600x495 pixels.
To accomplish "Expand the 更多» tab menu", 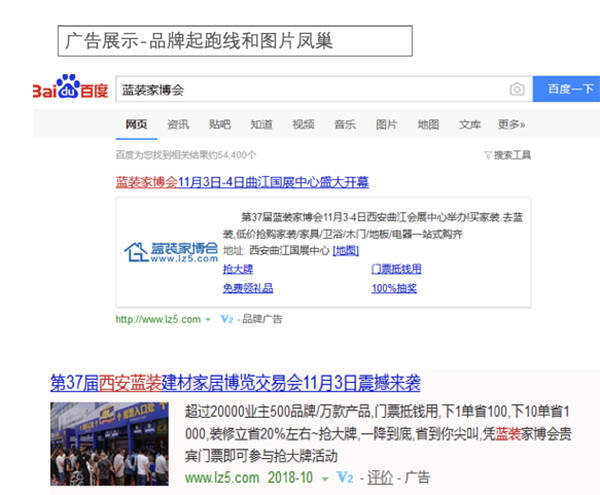I will click(512, 124).
